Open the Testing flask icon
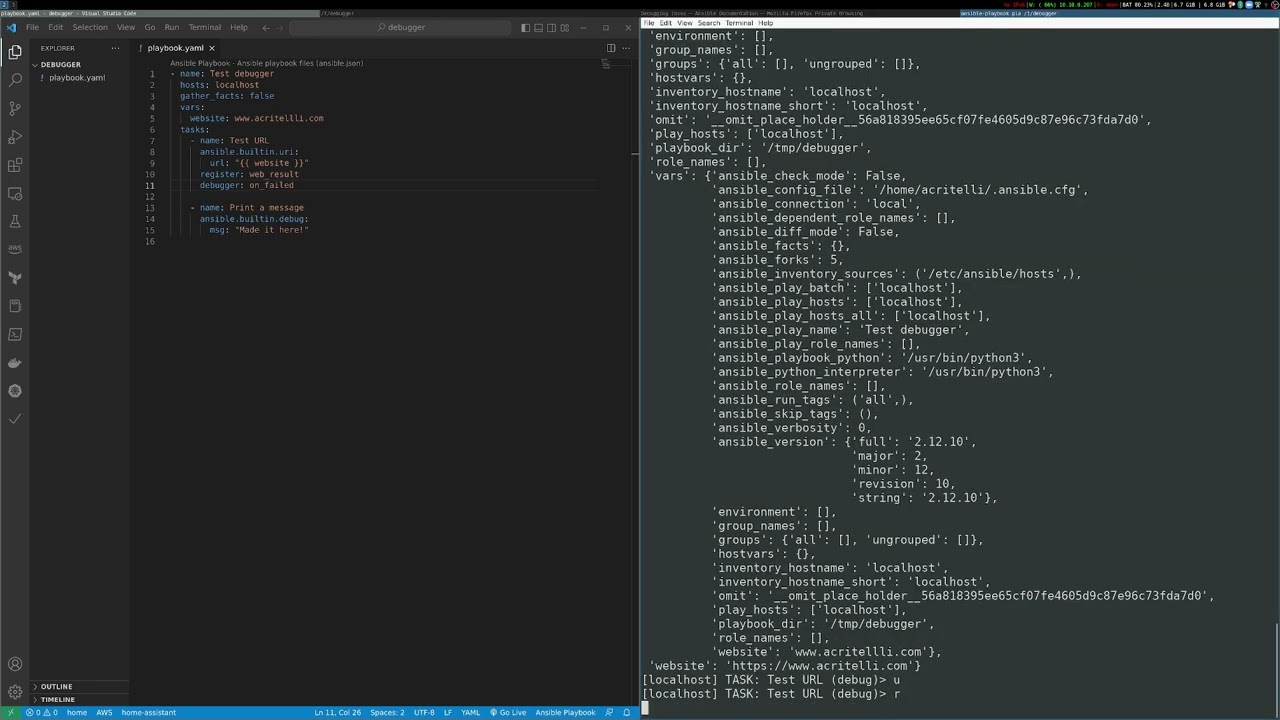1280x720 pixels. [15, 221]
